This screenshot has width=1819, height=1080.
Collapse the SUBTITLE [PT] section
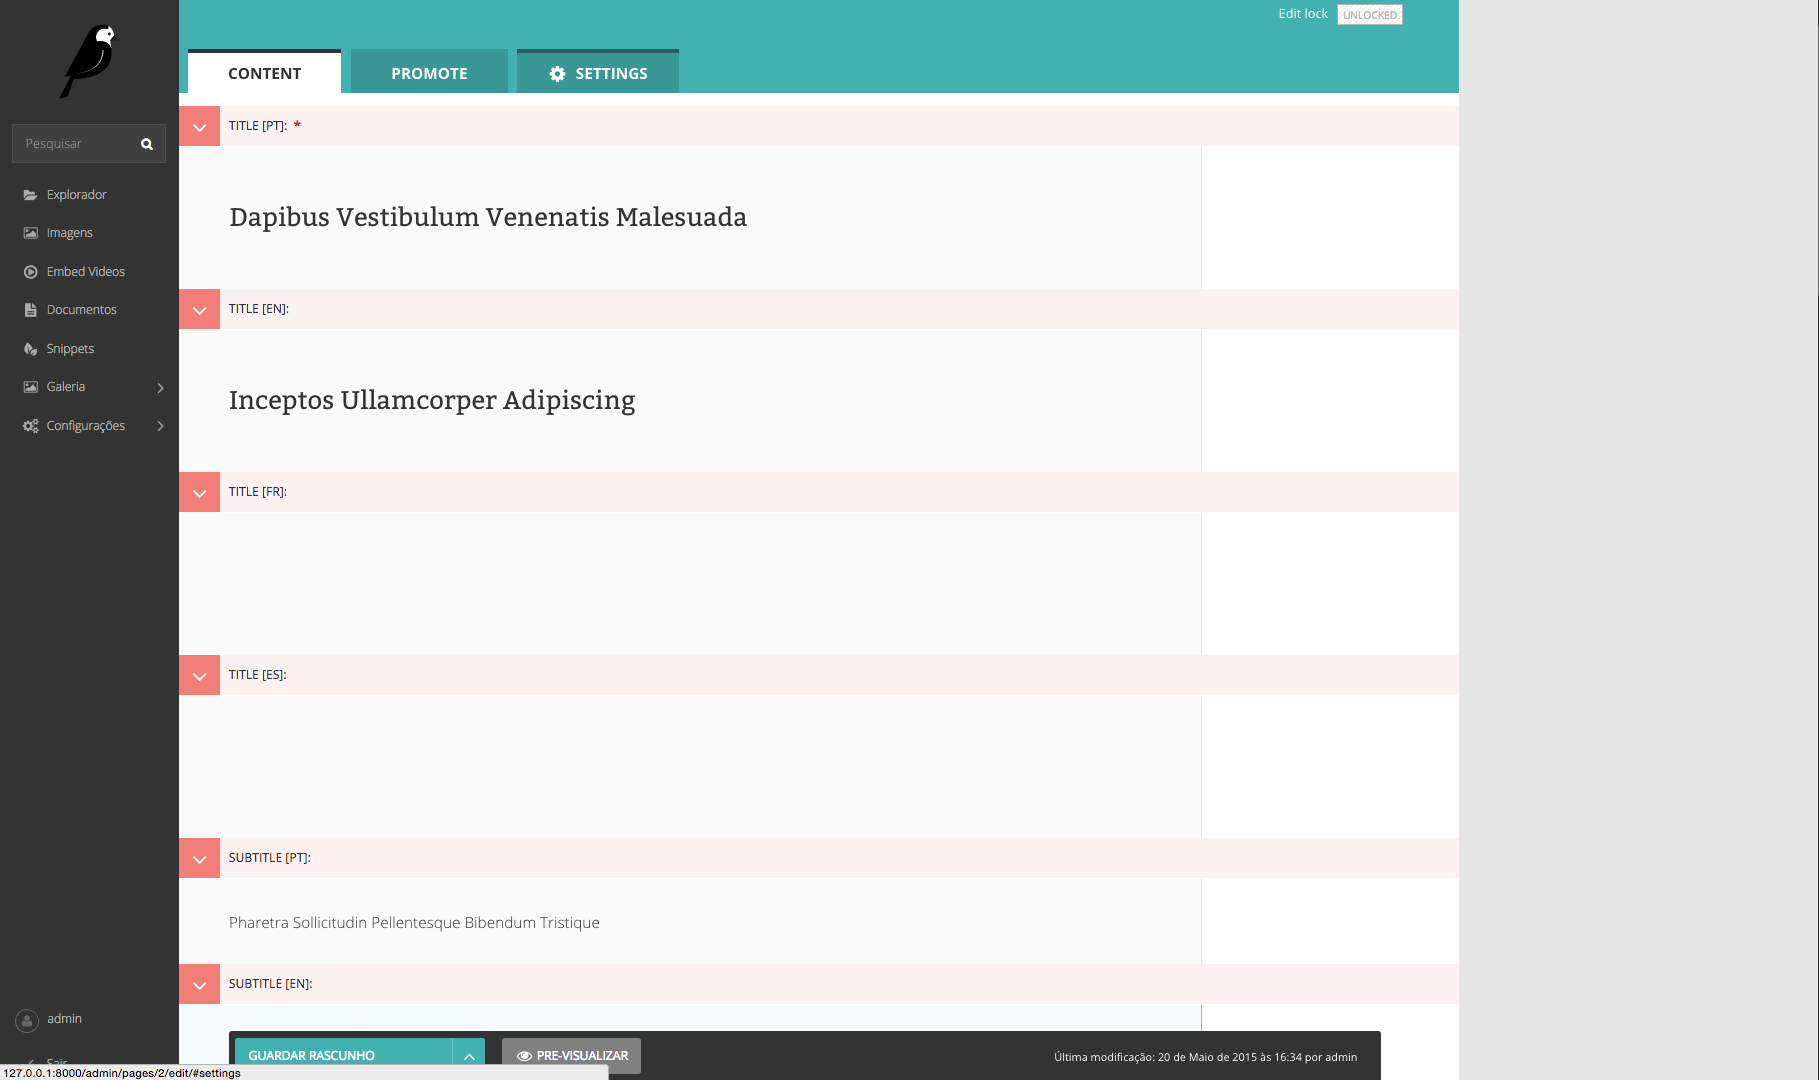pos(200,859)
